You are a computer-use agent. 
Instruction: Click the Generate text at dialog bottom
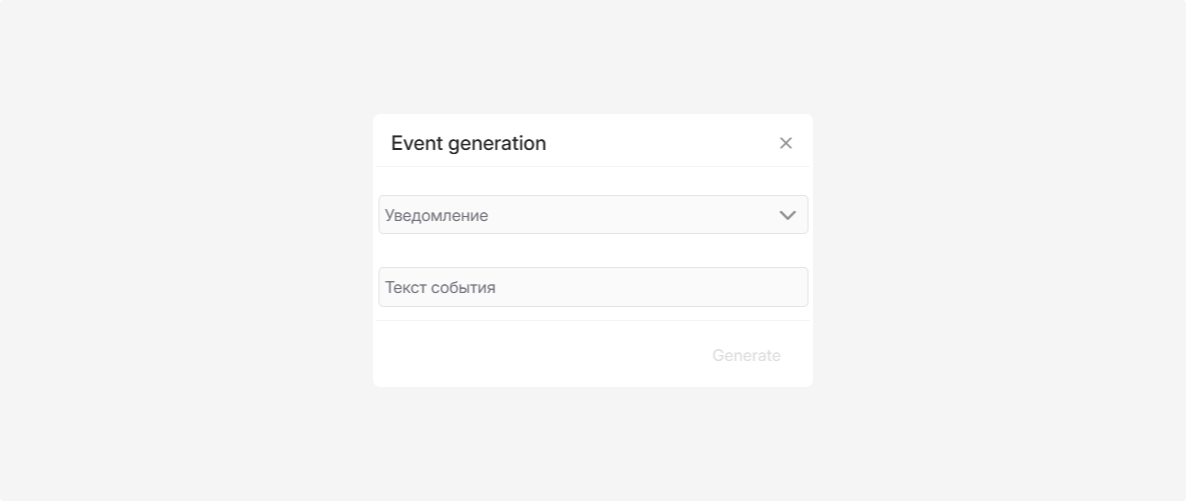(746, 356)
